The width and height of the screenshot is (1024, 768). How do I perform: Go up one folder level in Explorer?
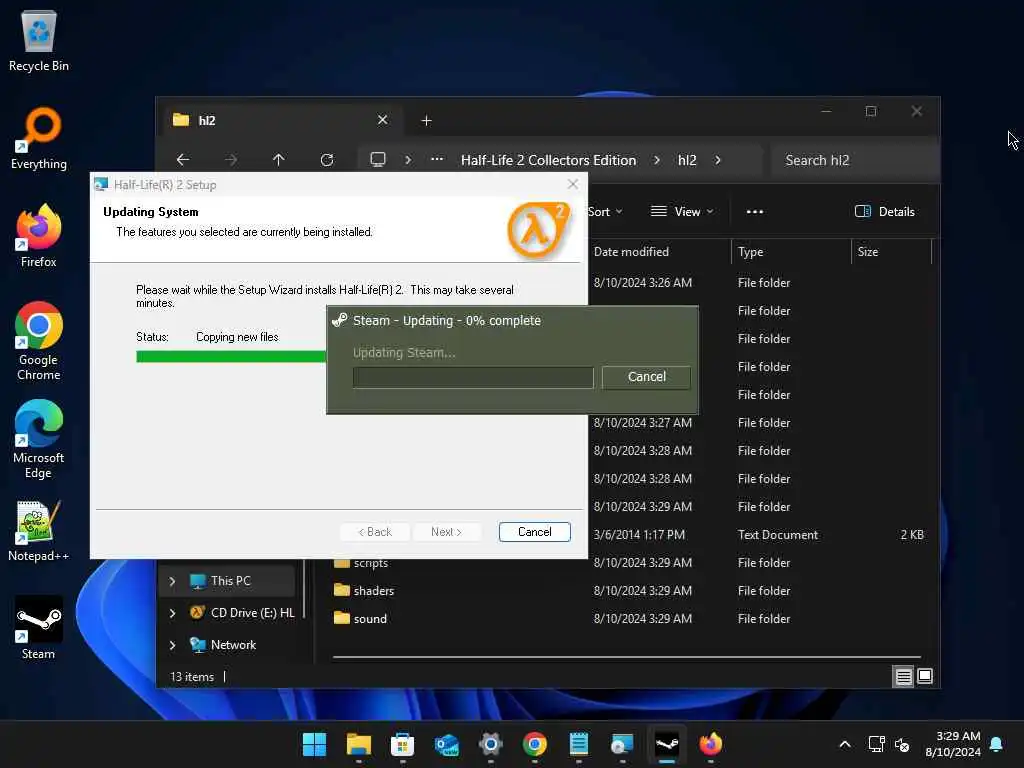[279, 160]
